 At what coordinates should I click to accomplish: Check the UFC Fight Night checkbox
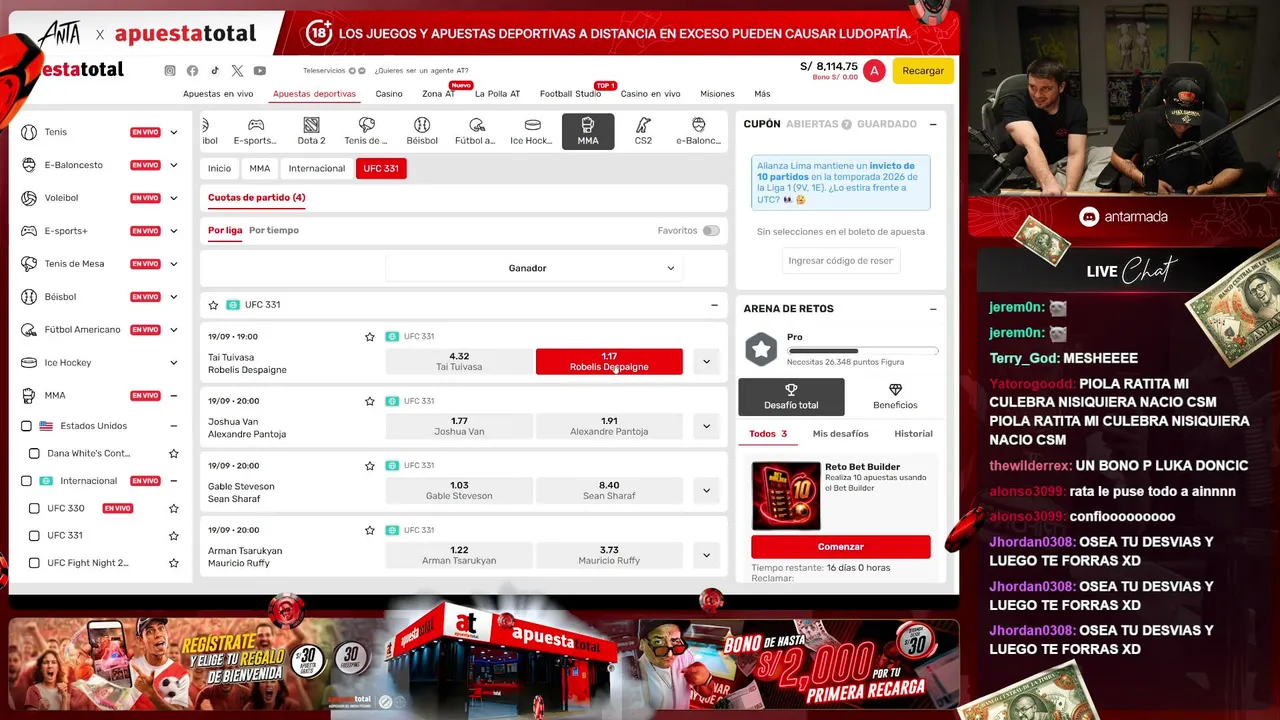point(34,563)
